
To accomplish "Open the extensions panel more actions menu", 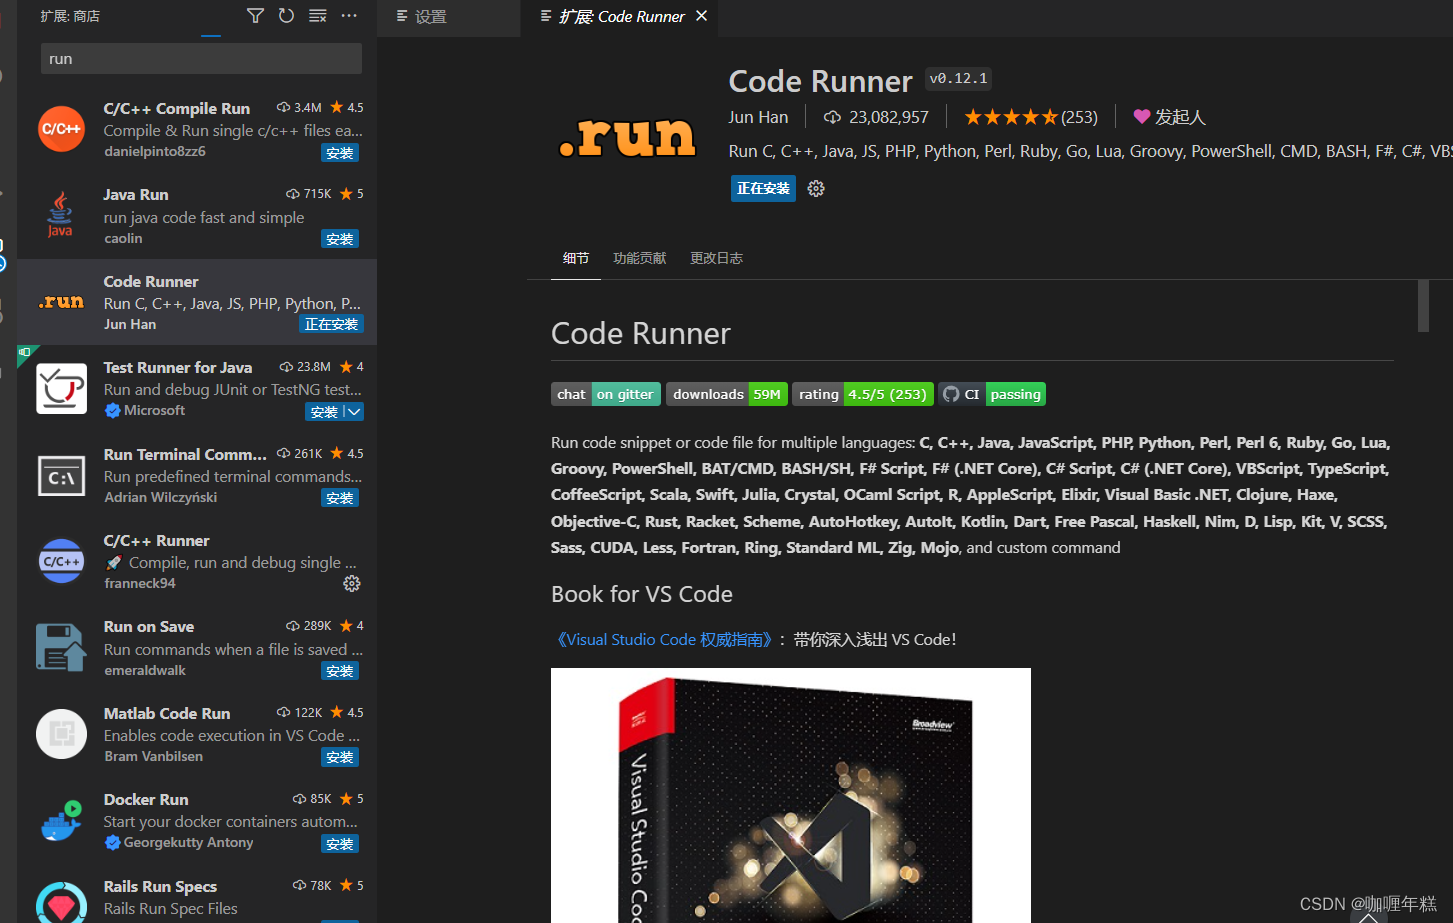I will pos(348,16).
